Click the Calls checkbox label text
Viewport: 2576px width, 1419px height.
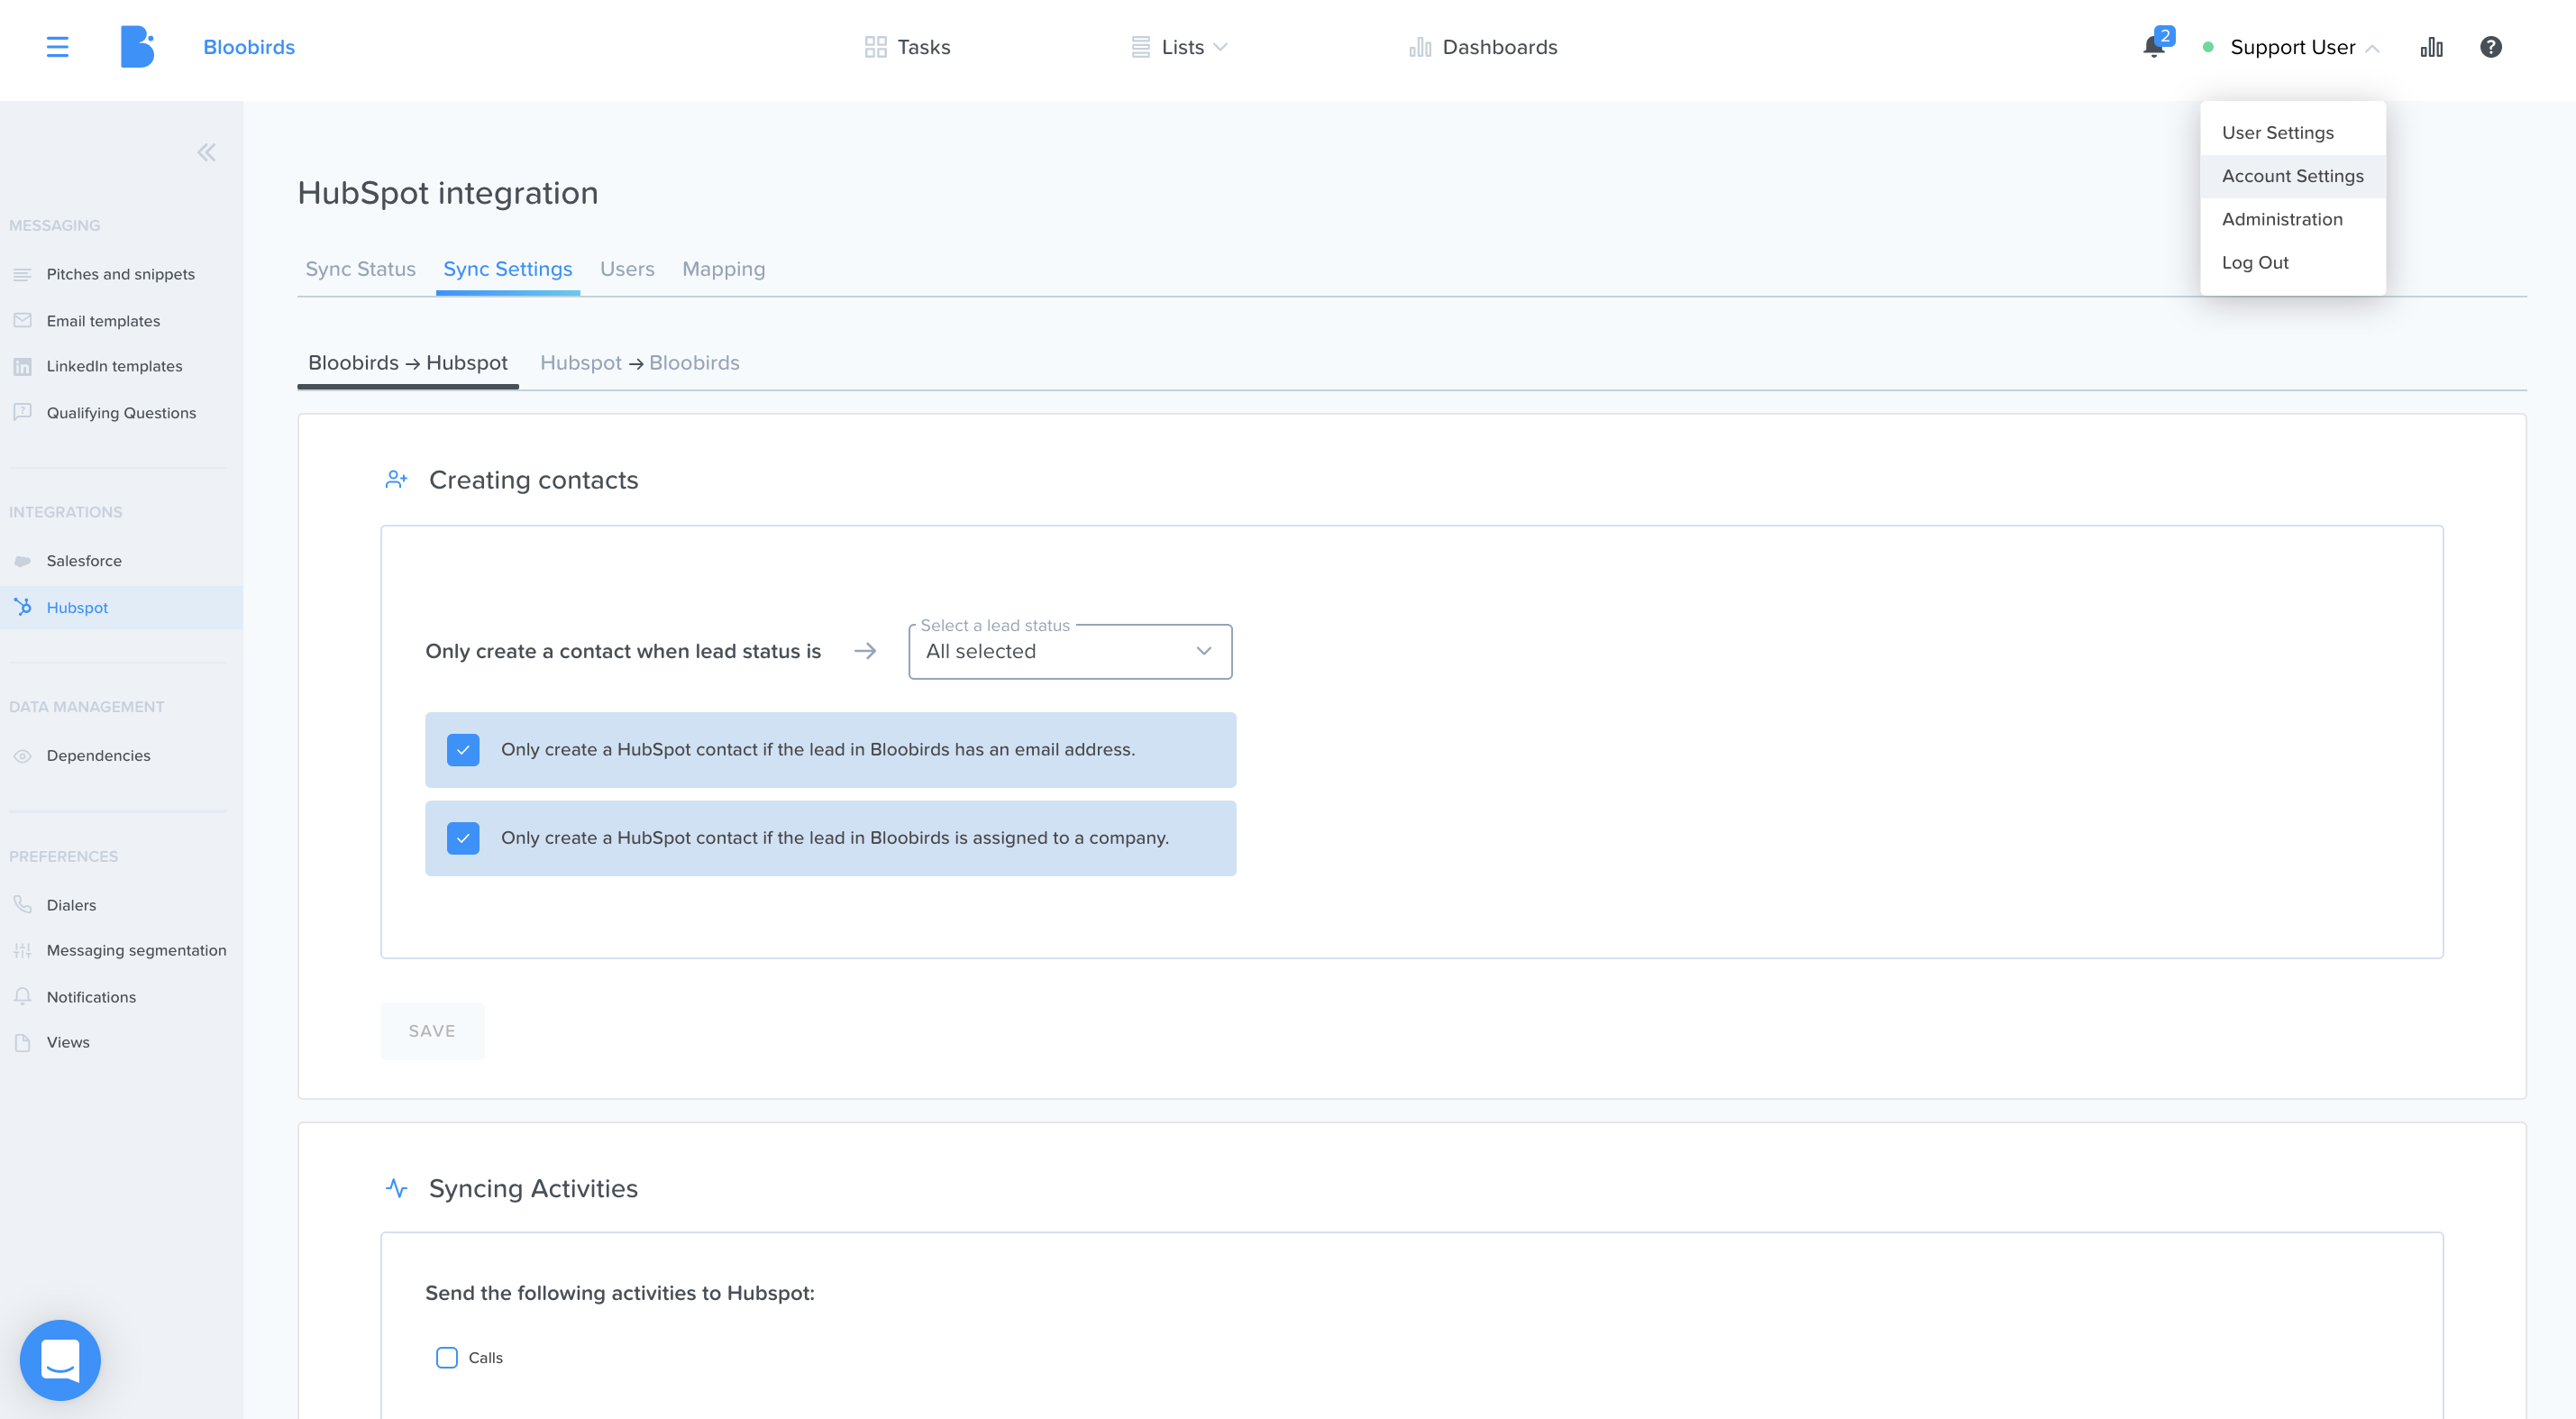pyautogui.click(x=485, y=1357)
